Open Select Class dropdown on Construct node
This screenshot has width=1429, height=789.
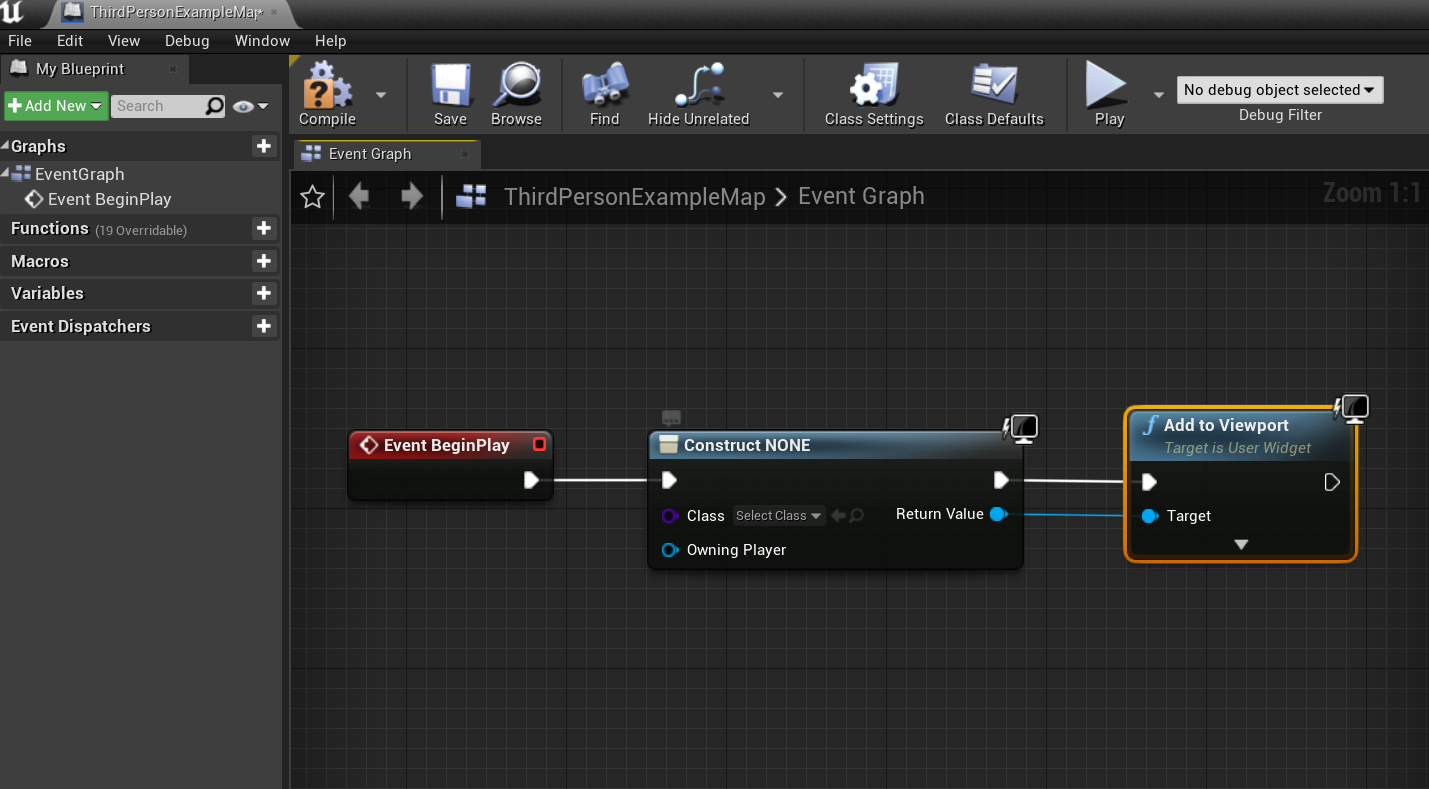coord(778,515)
